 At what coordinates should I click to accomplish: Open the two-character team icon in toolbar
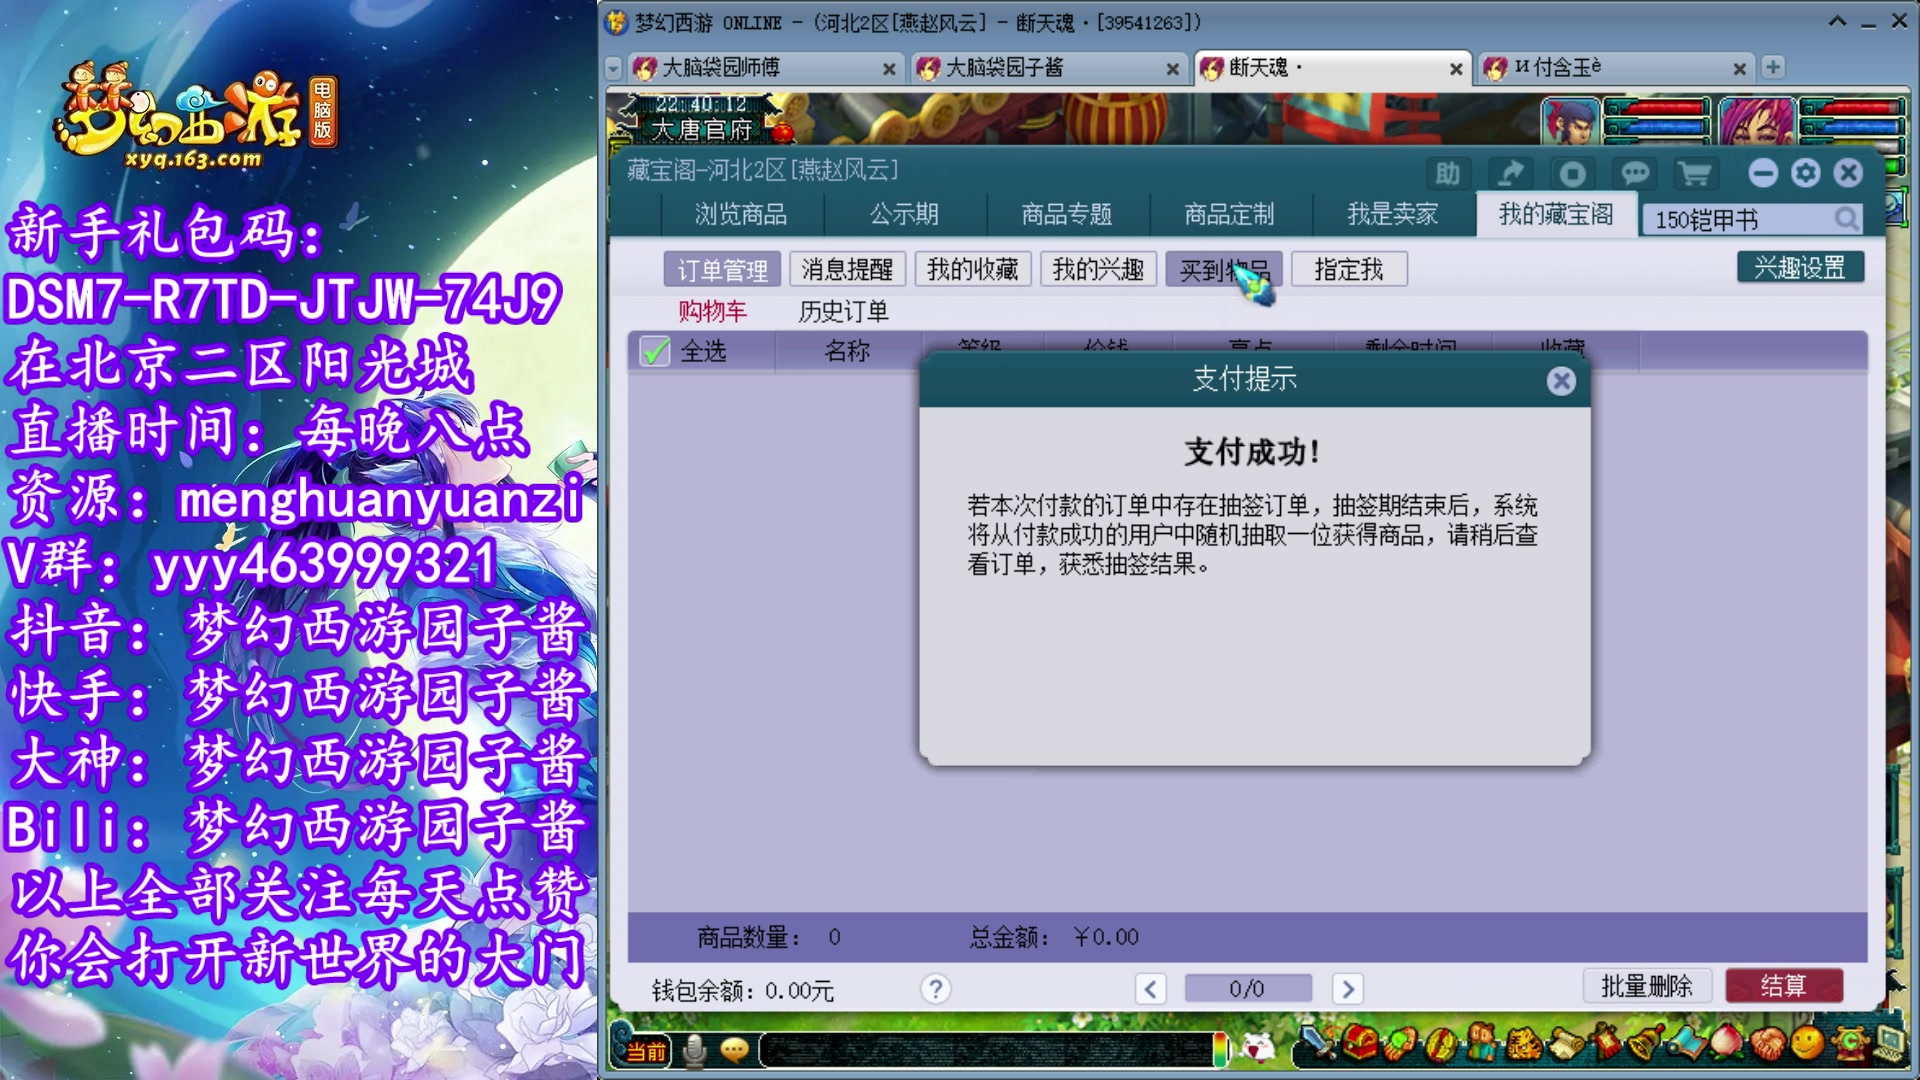tap(1482, 1042)
